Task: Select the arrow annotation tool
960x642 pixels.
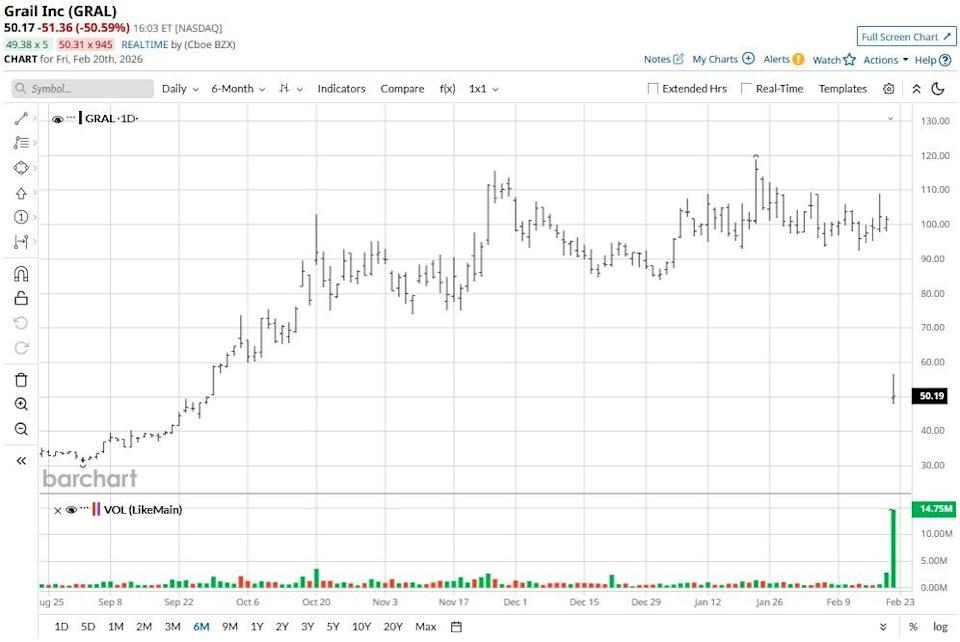Action: pyautogui.click(x=21, y=191)
